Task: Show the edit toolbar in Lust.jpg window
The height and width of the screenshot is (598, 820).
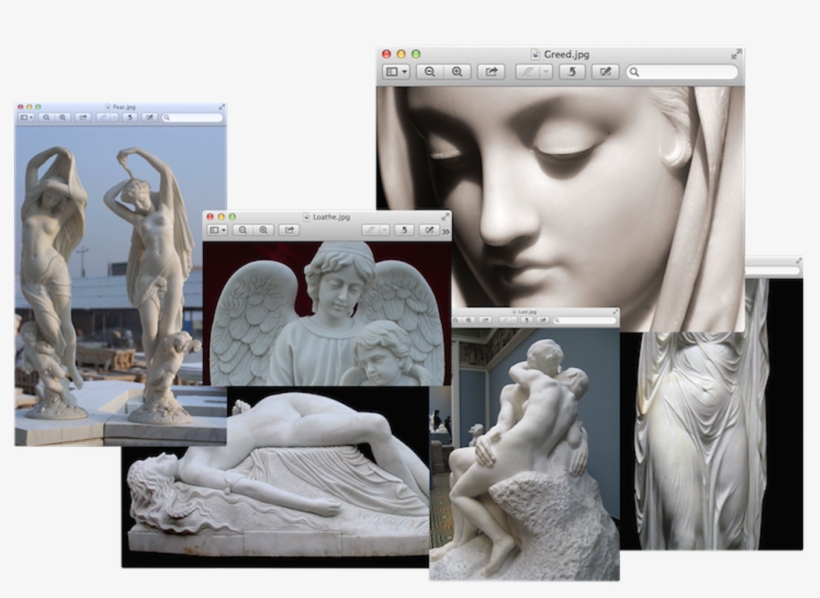Action: [543, 320]
